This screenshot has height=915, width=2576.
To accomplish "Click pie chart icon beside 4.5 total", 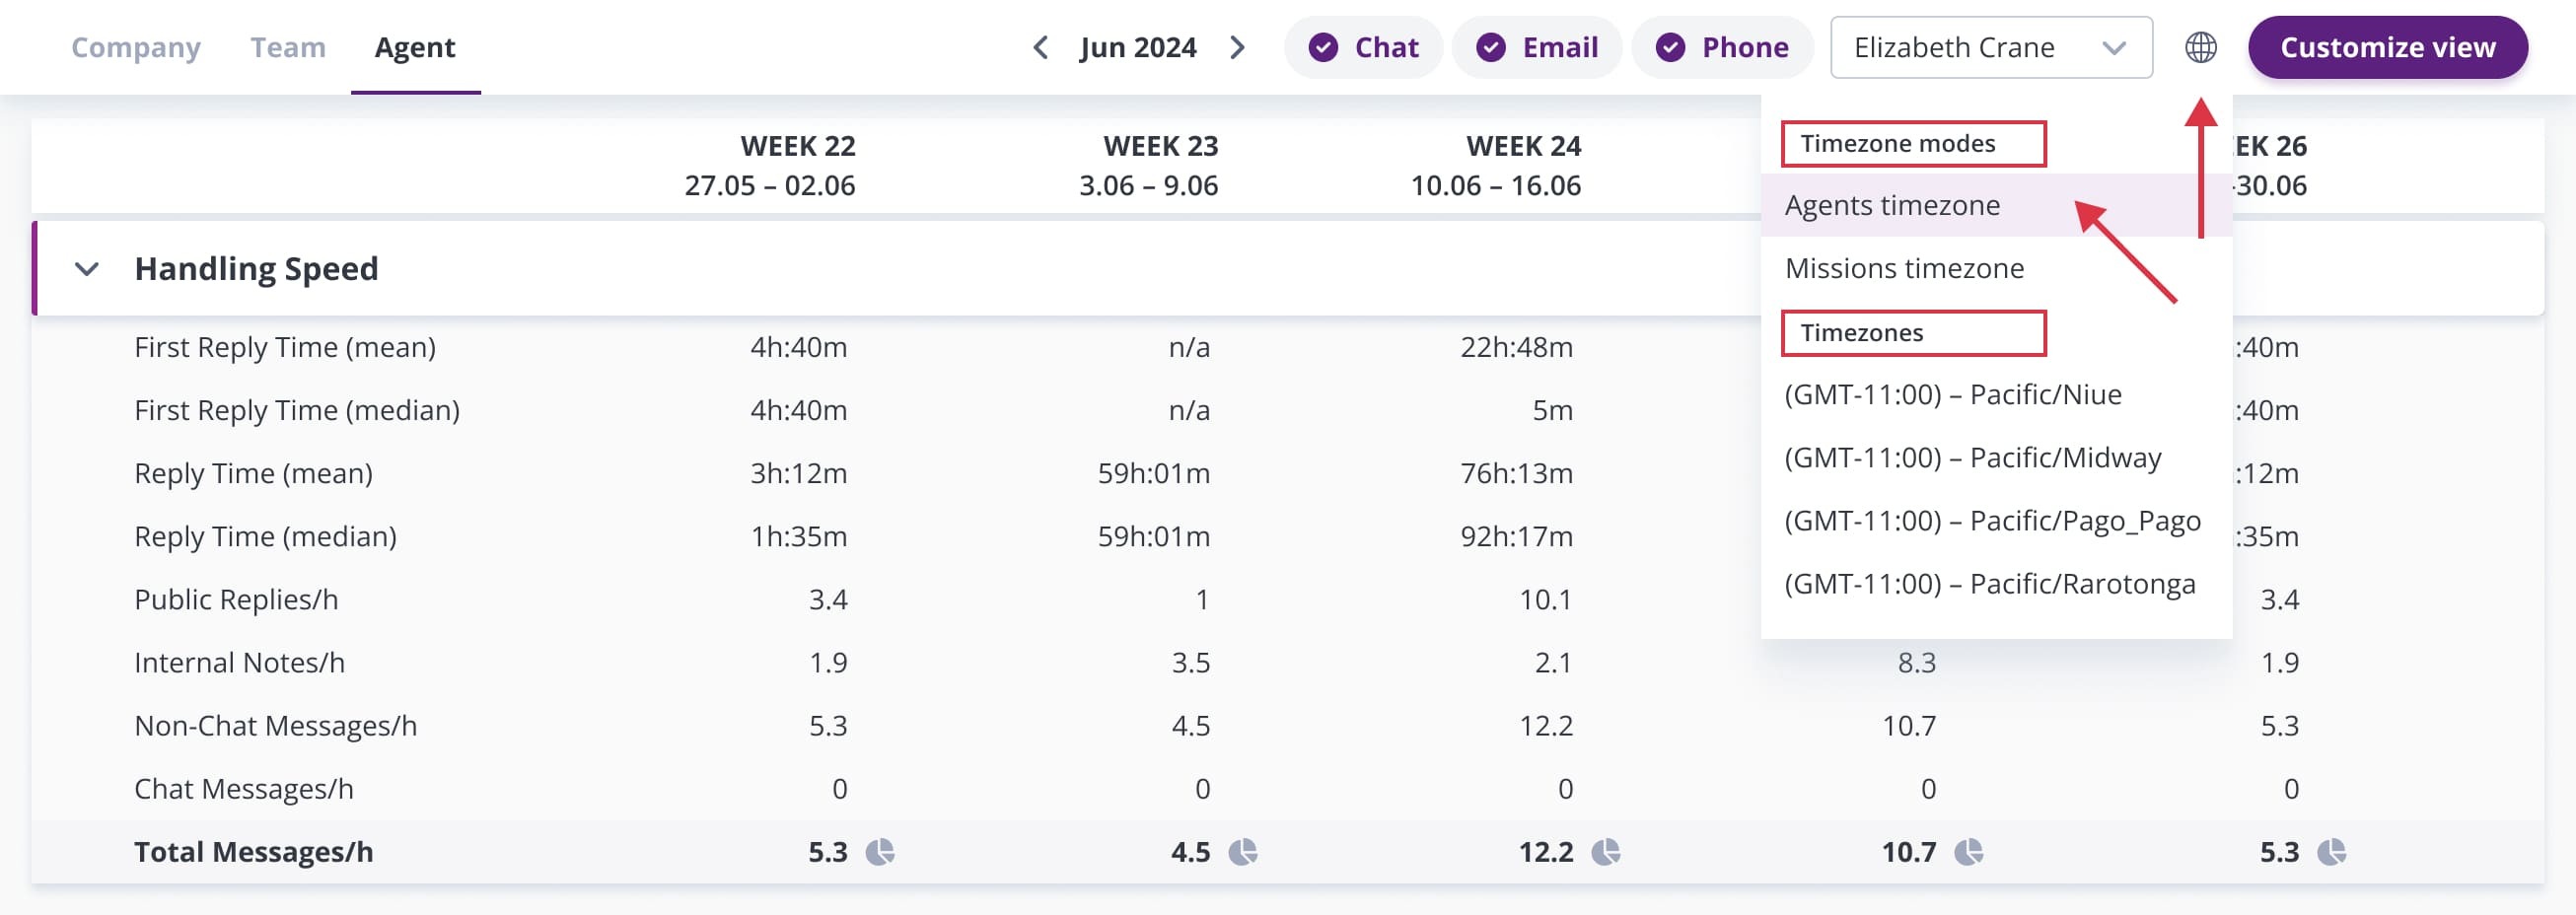I will 1243,852.
